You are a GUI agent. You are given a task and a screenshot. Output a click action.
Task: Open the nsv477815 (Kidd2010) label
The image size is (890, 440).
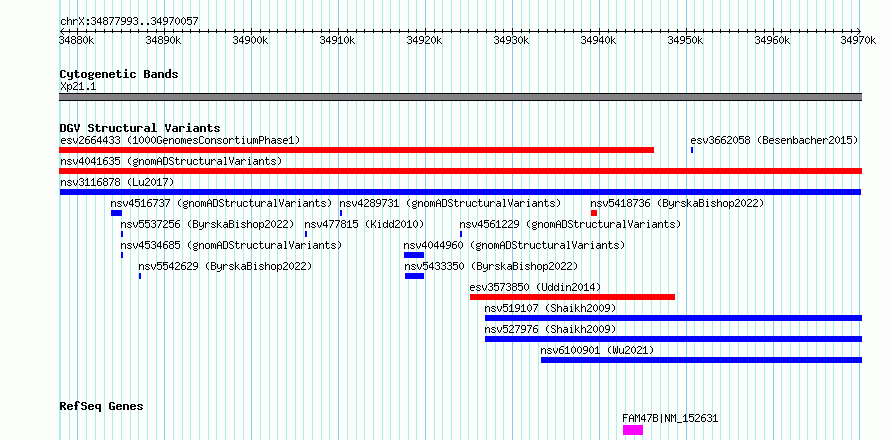click(364, 224)
